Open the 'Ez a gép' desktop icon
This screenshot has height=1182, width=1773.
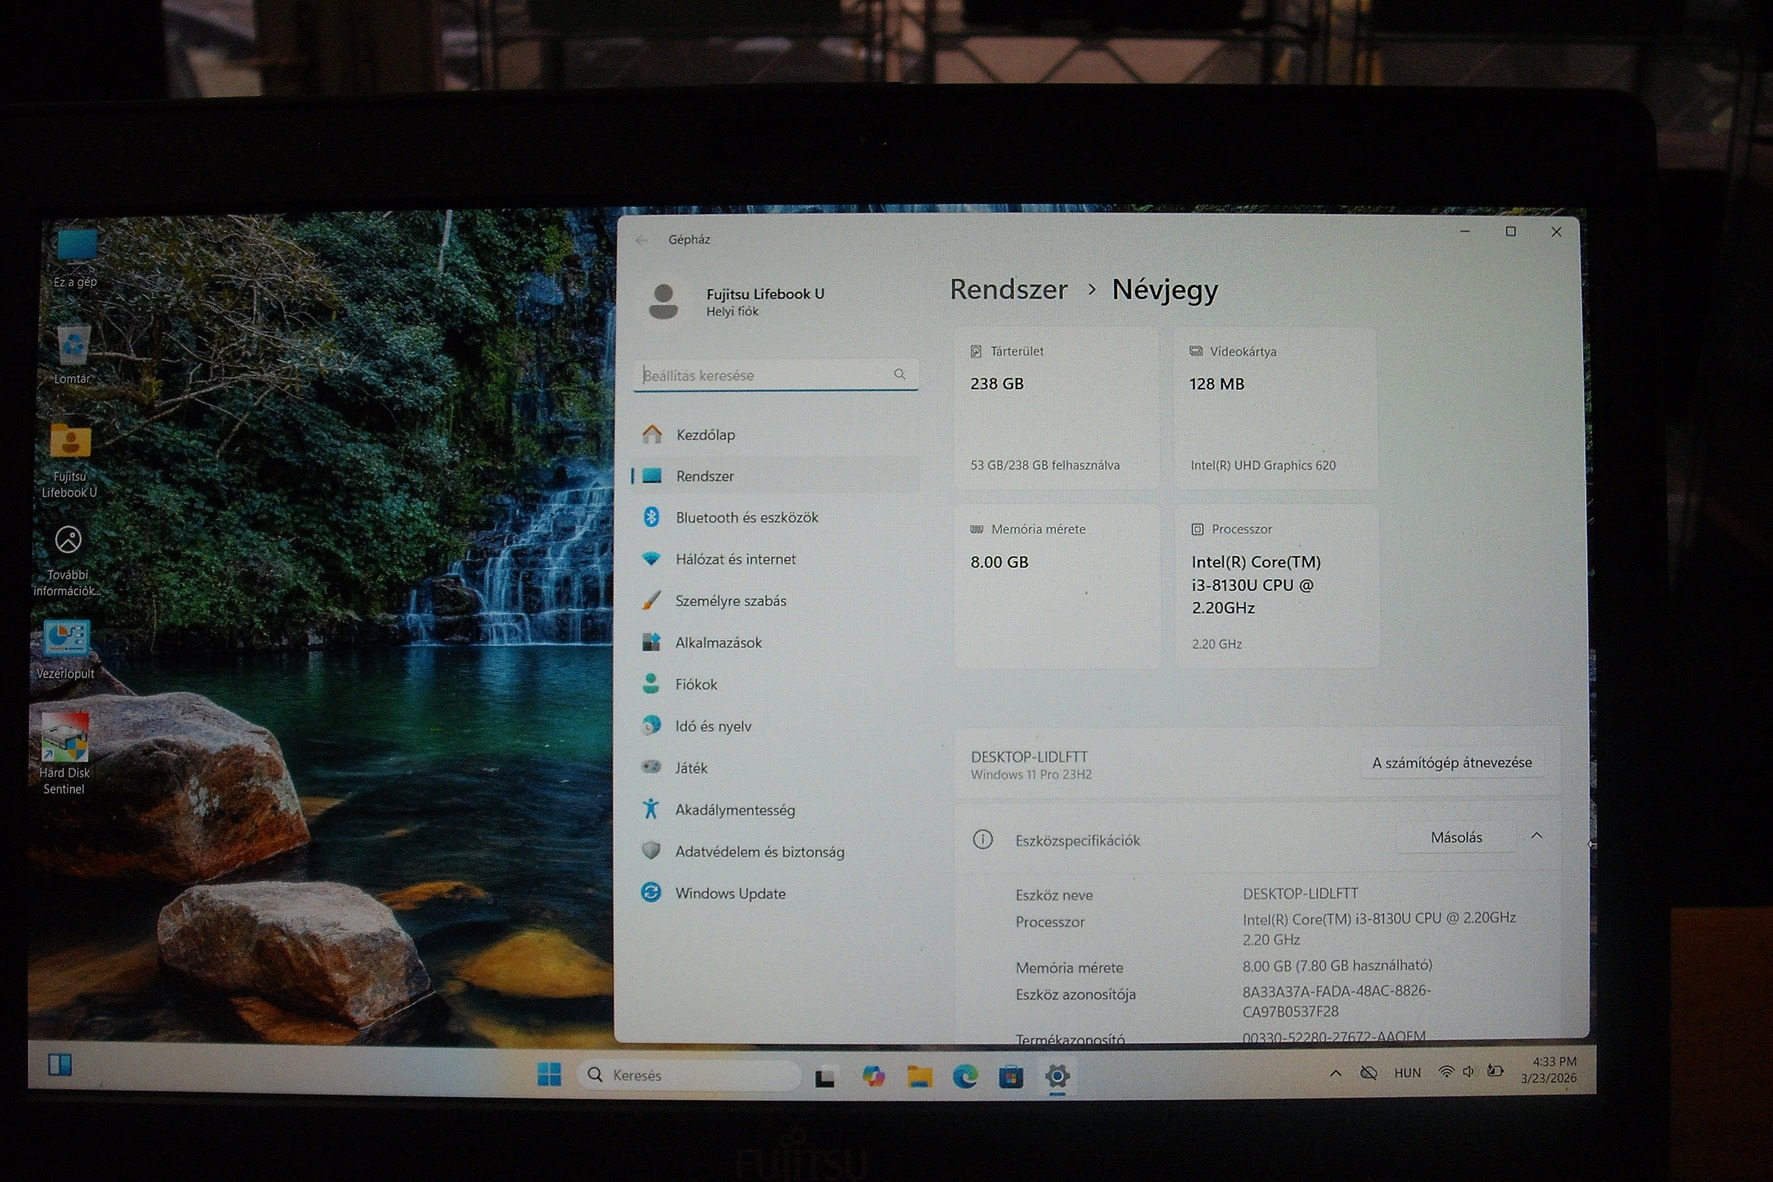point(75,257)
